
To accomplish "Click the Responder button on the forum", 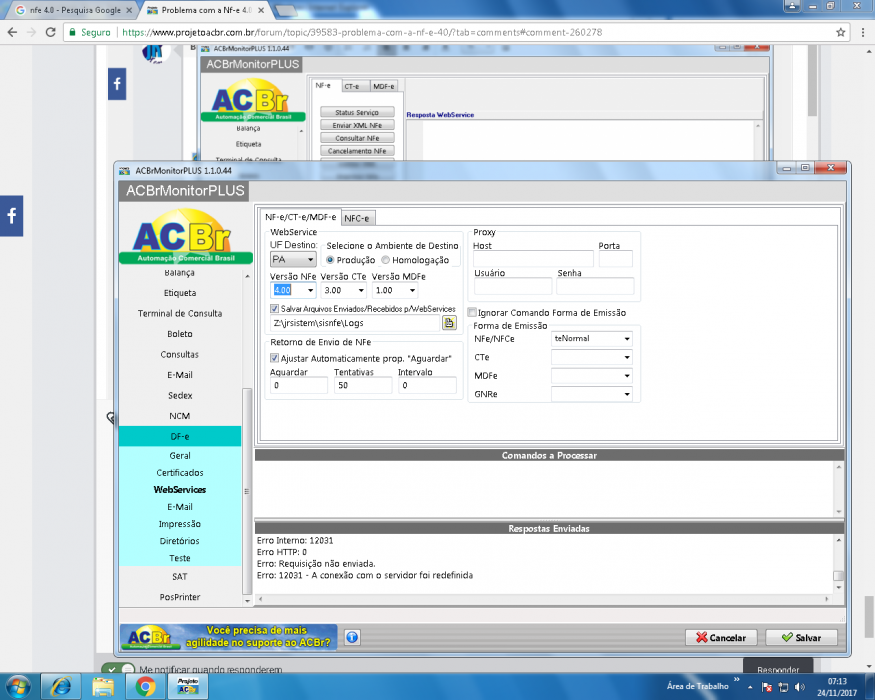I will coord(778,668).
